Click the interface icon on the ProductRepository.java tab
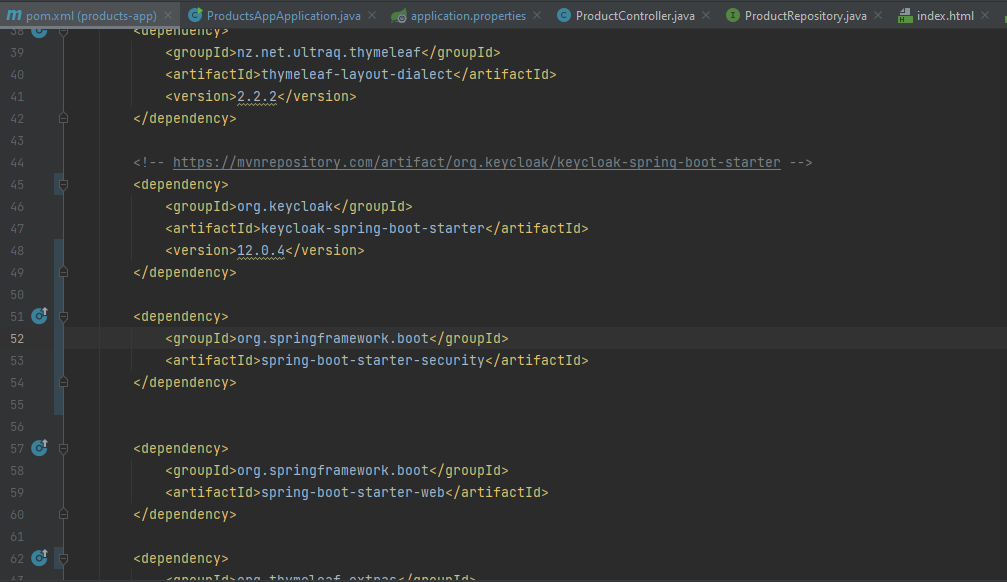Viewport: 1007px width, 582px height. [x=733, y=15]
